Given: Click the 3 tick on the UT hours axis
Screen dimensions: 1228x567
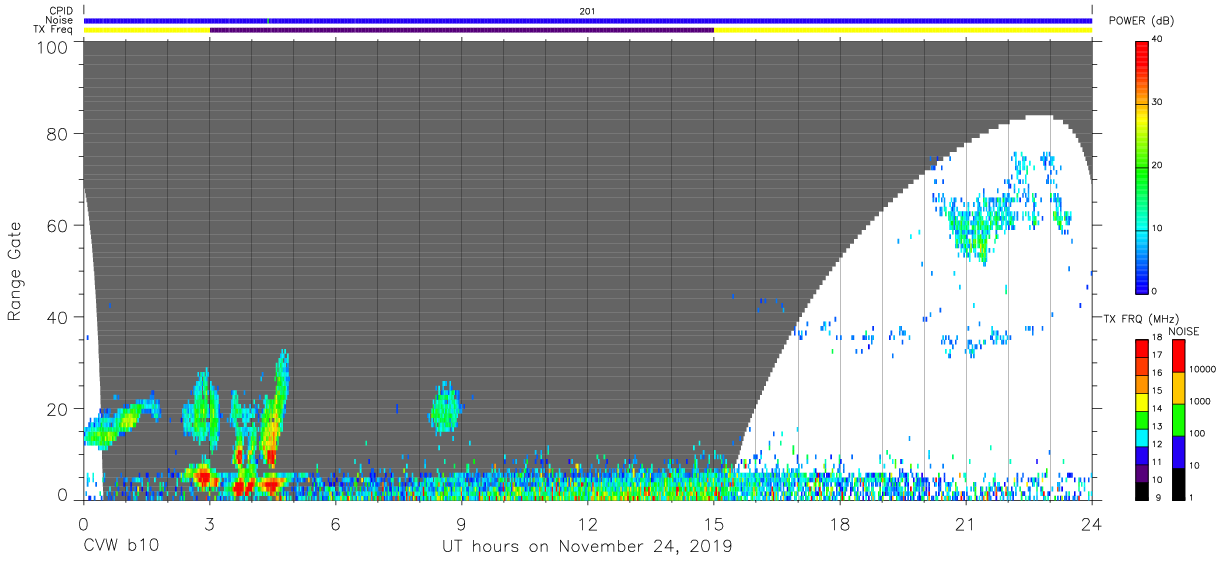Looking at the screenshot, I should 210,524.
